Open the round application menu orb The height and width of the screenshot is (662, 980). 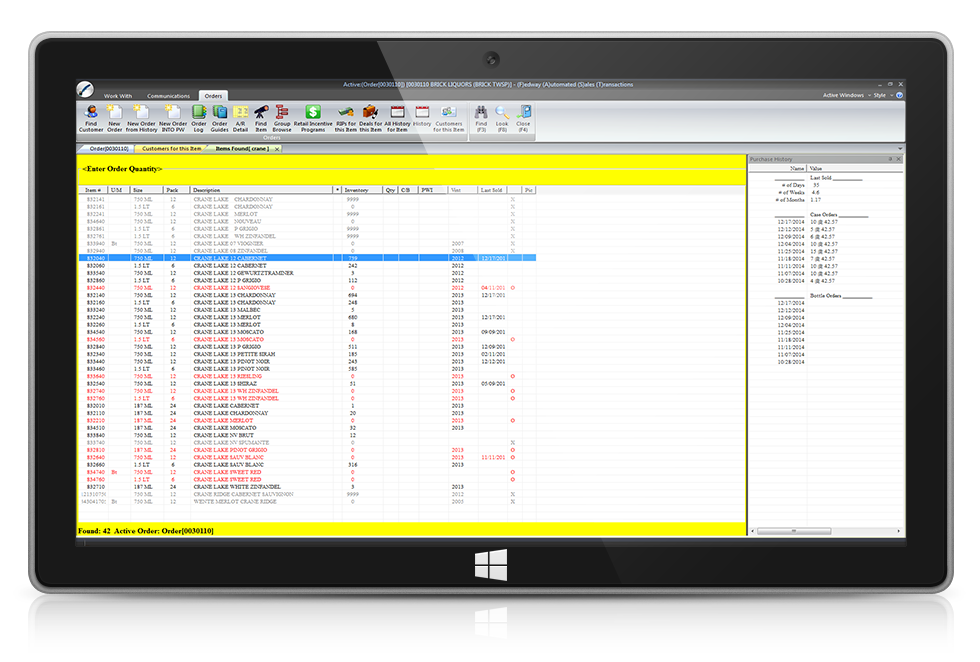86,89
